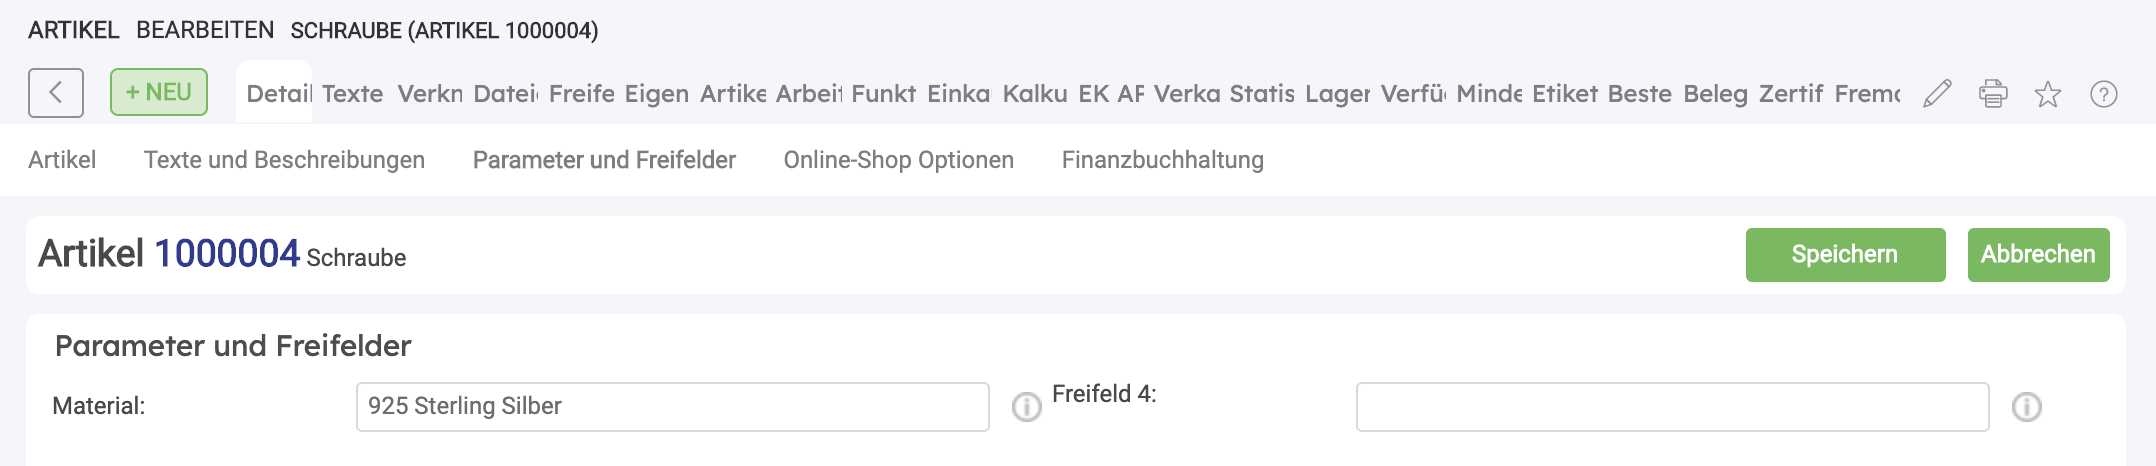Save the article with Speichern
This screenshot has height=466, width=2156.
[x=1845, y=255]
